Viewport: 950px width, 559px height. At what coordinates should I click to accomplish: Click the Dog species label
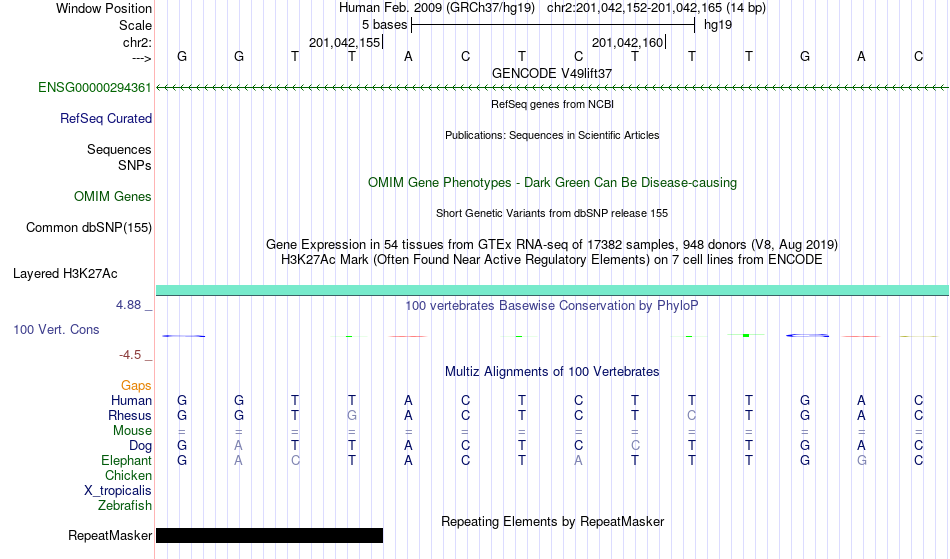[x=141, y=446]
